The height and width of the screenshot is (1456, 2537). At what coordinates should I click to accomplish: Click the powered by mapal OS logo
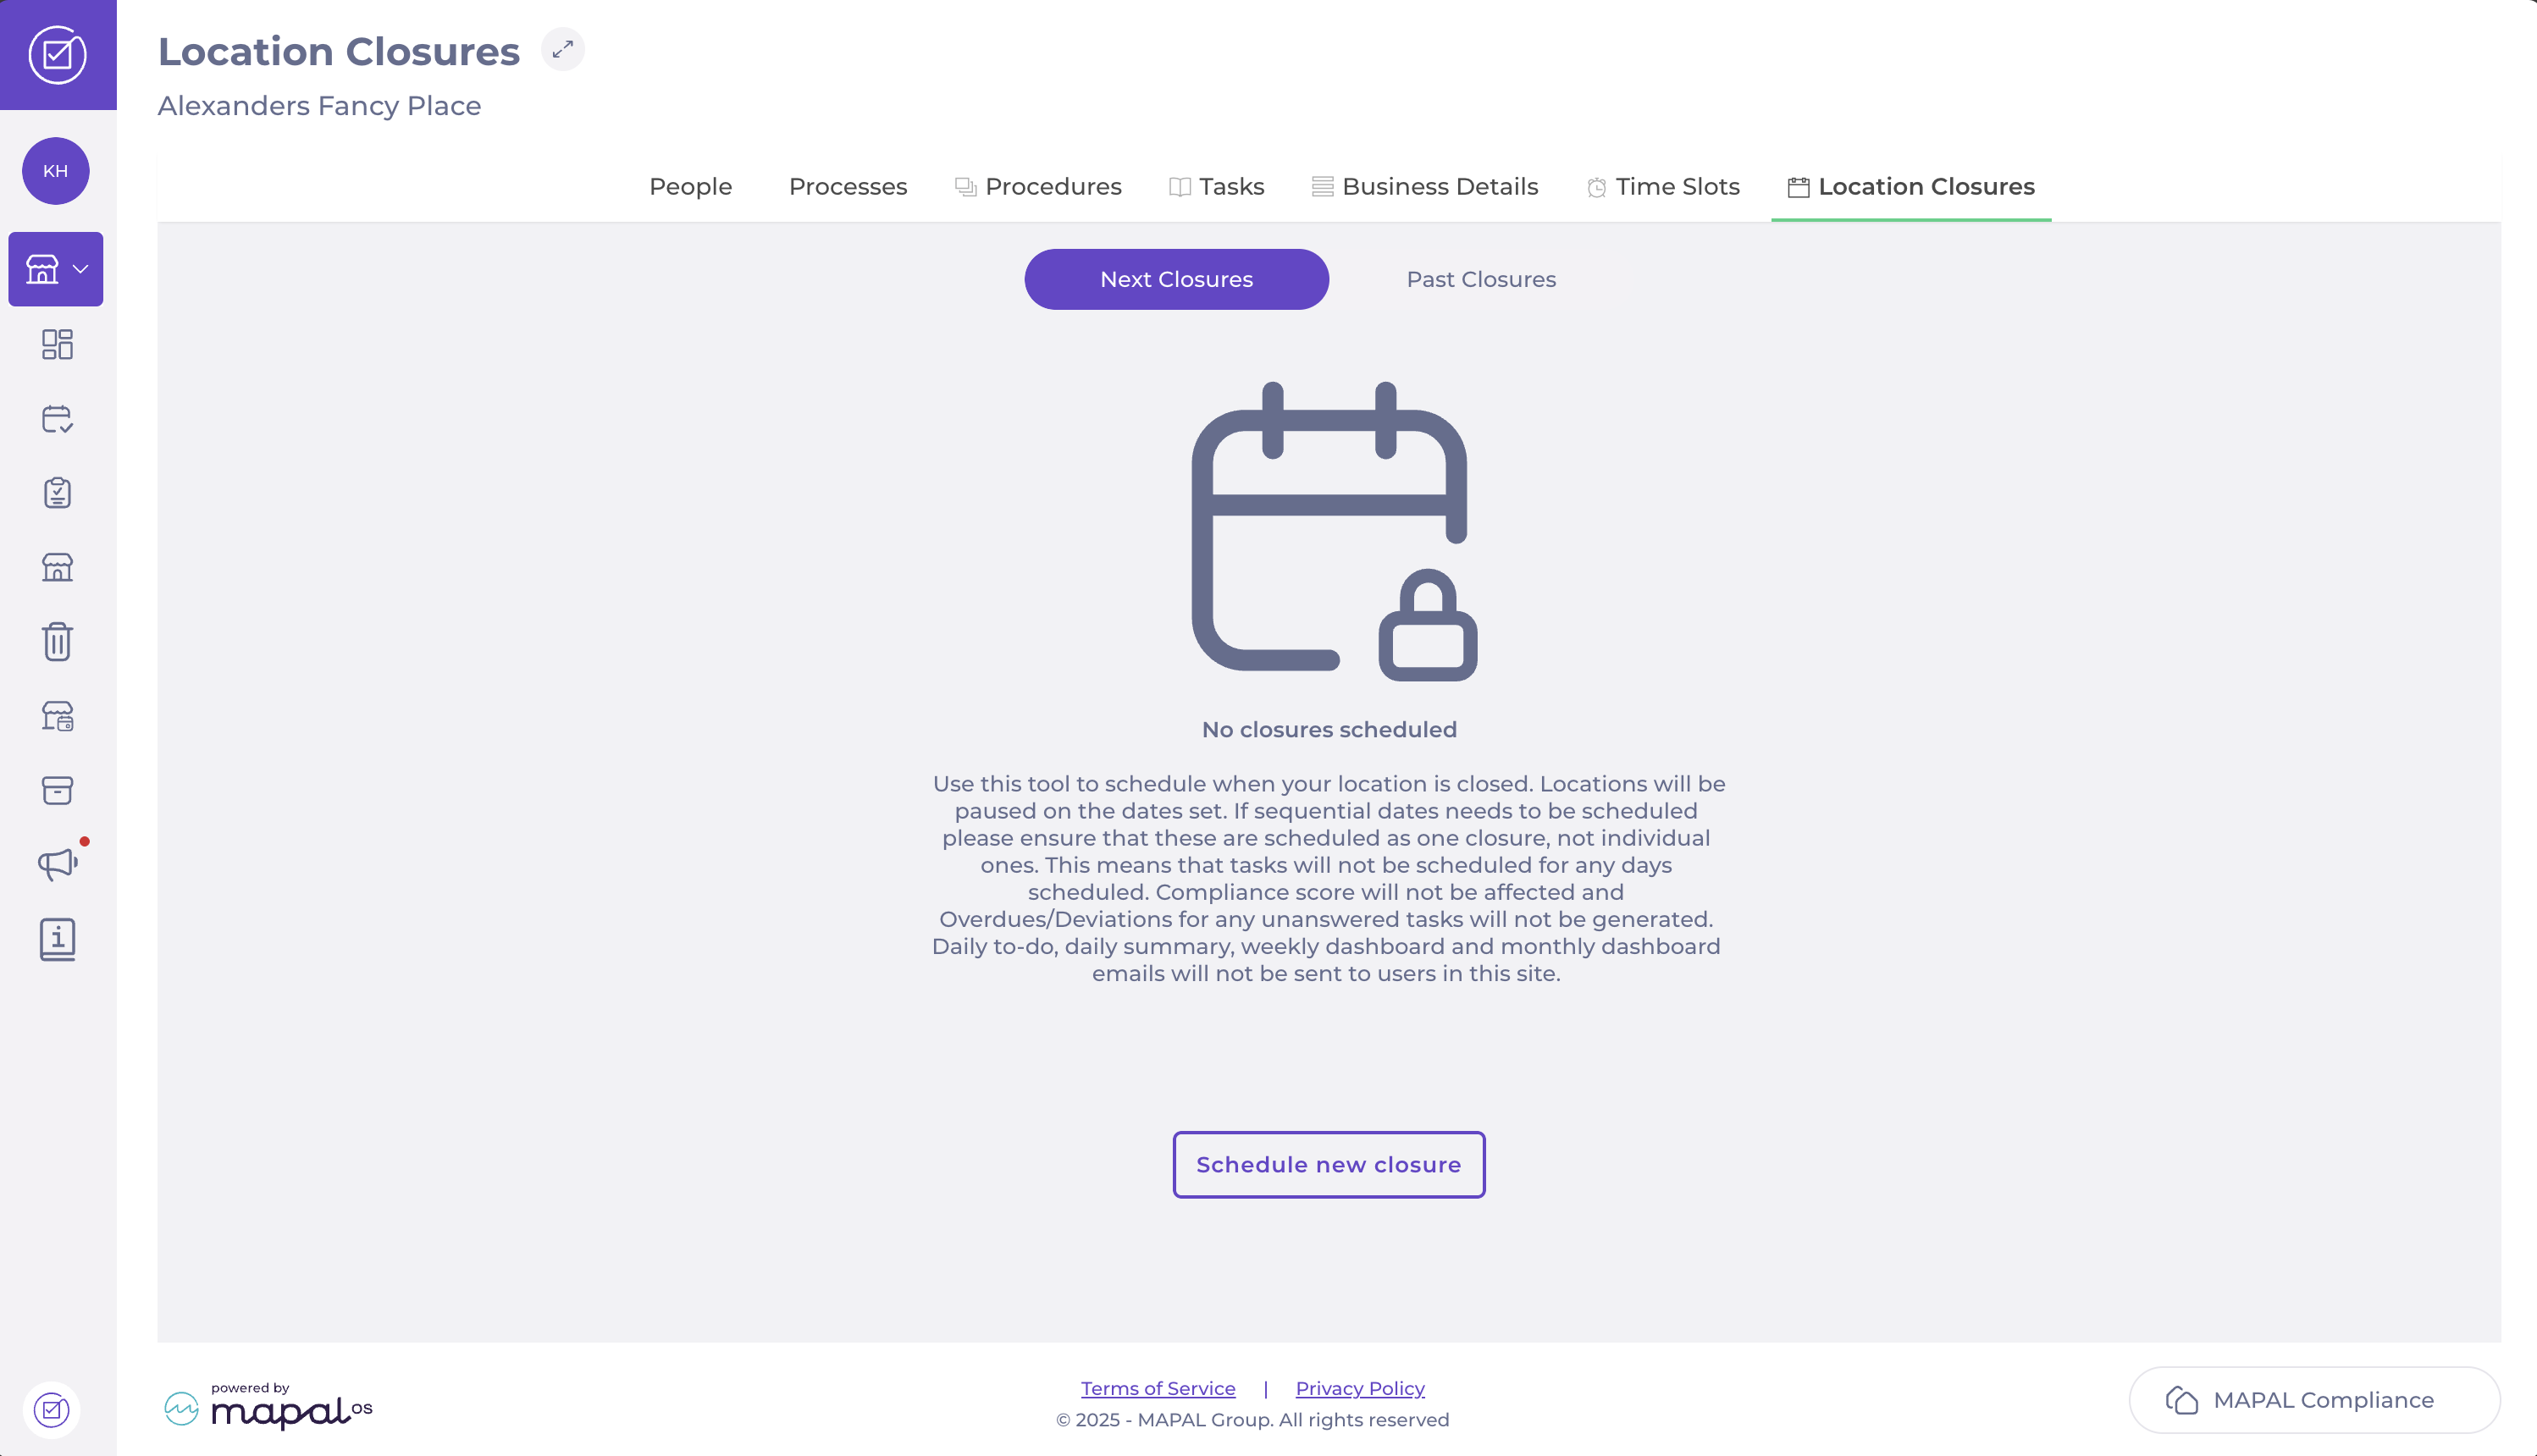[268, 1406]
